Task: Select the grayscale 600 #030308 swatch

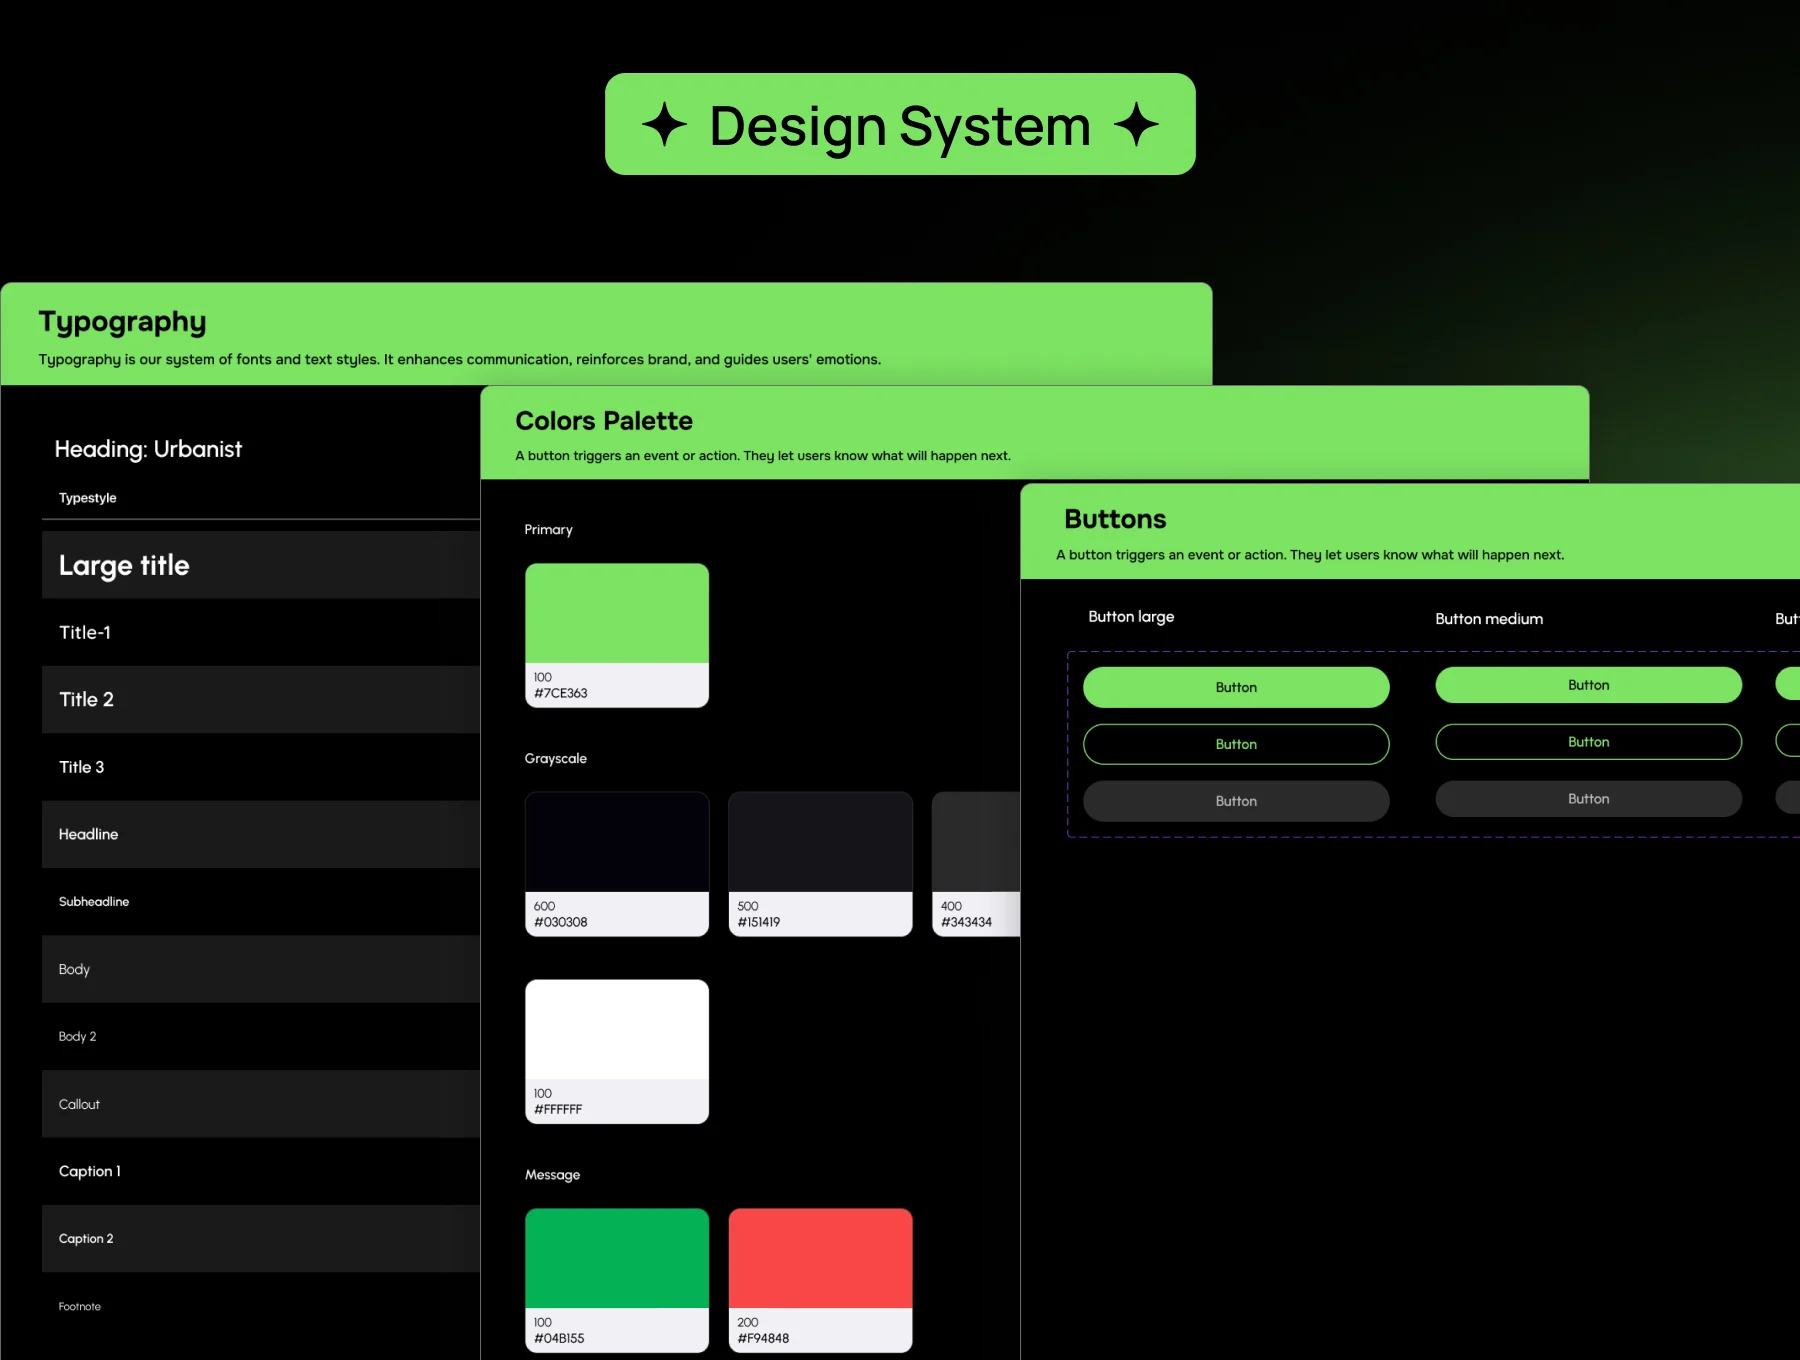Action: coord(617,864)
